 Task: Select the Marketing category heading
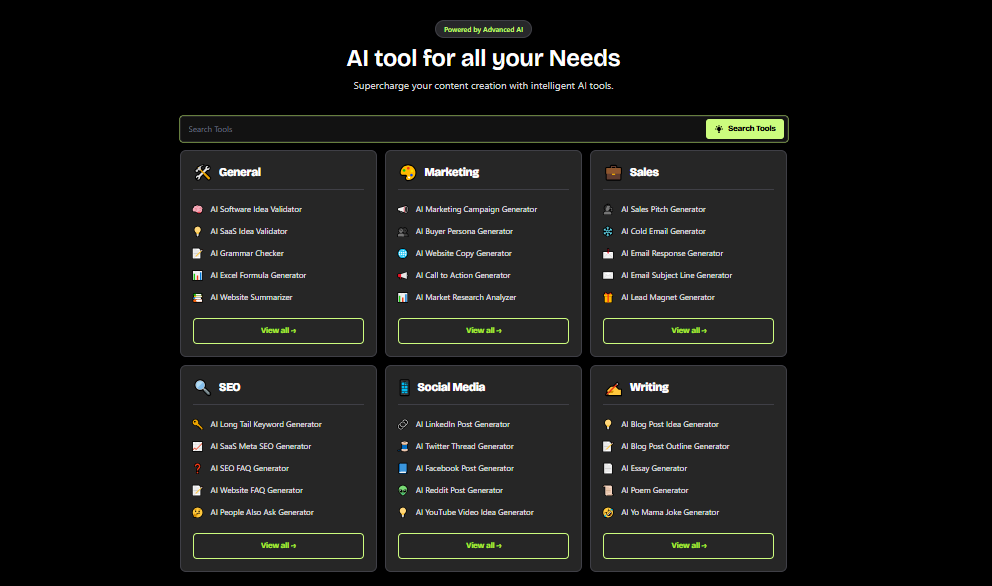click(452, 172)
